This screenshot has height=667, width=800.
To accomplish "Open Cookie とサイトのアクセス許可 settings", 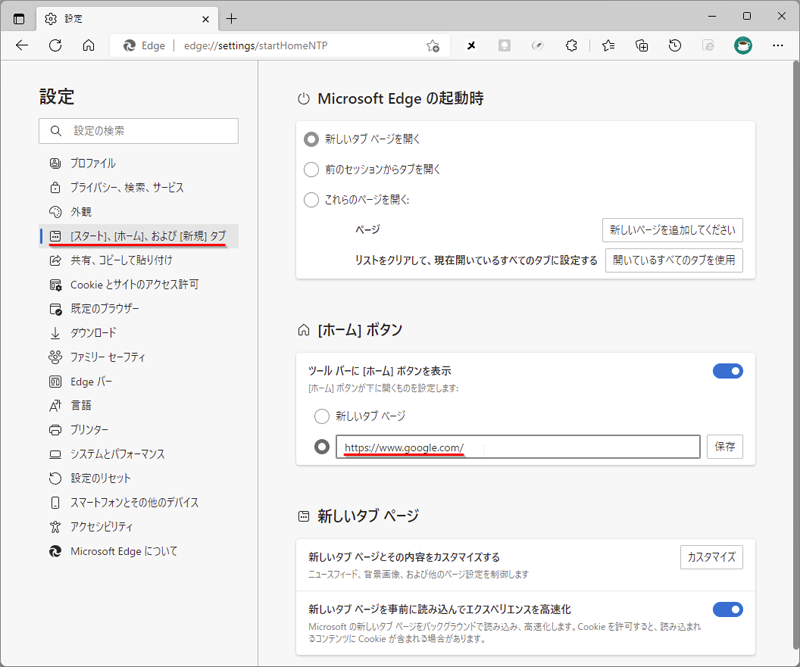I will tap(138, 284).
